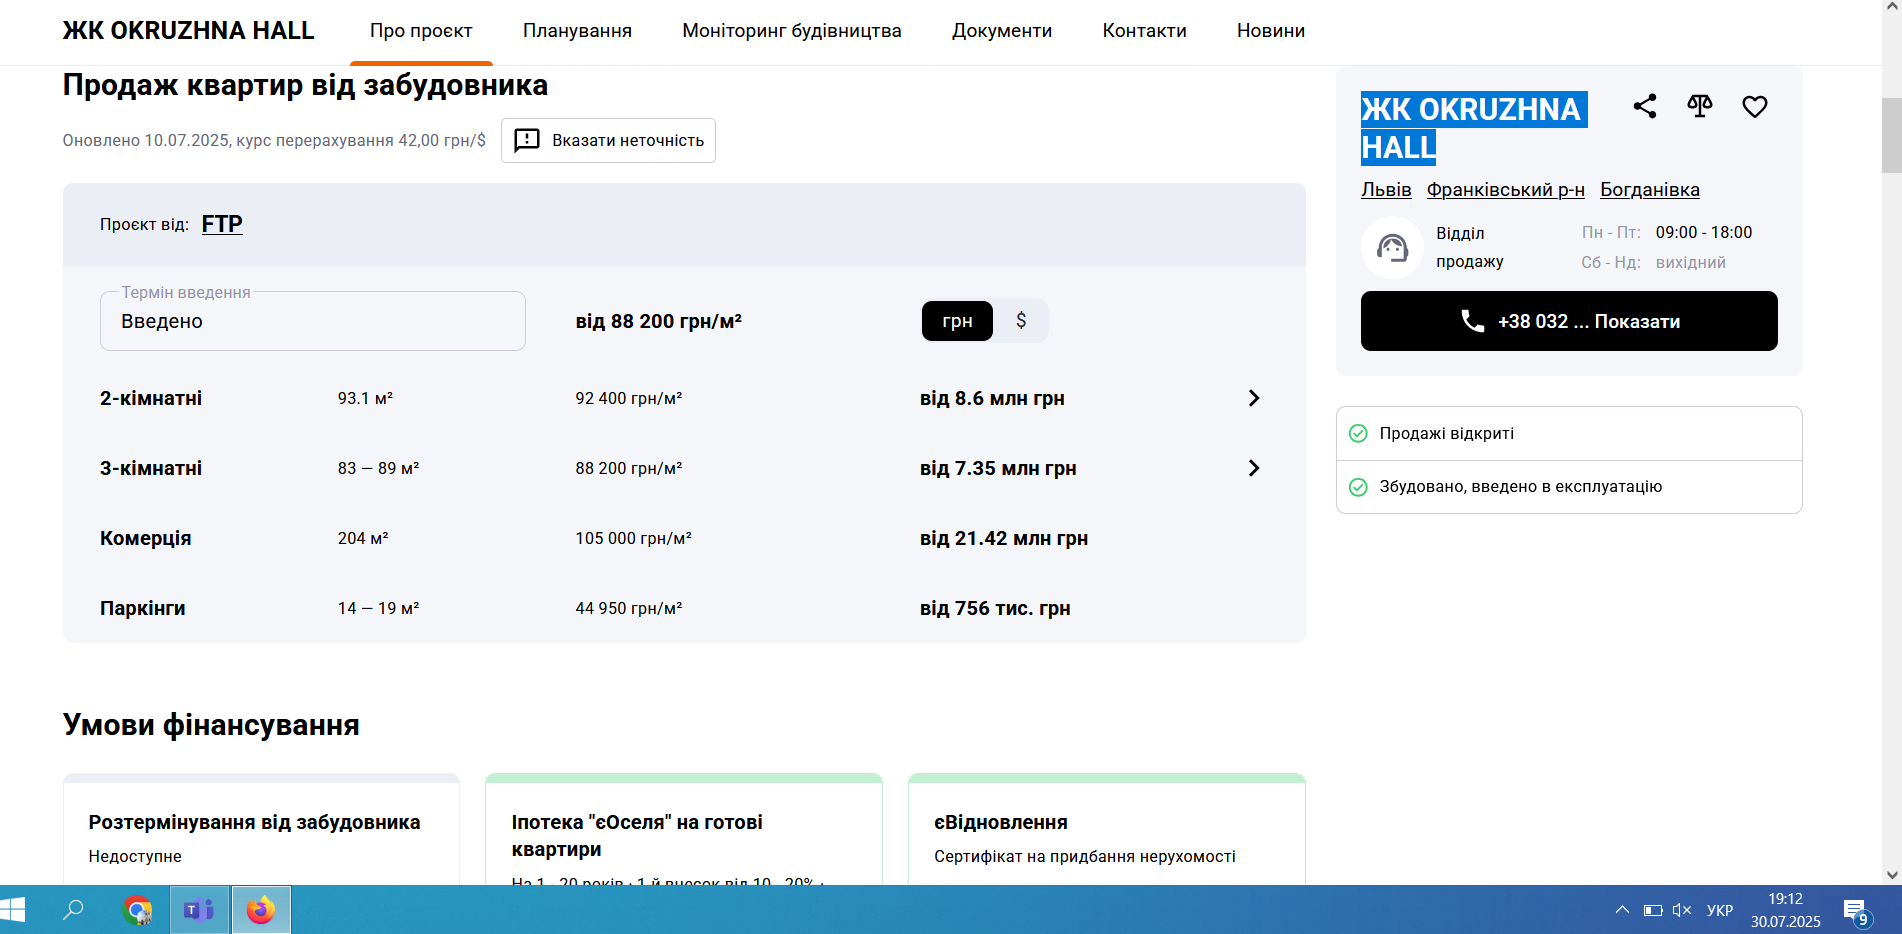Viewport: 1902px width, 934px height.
Task: Expand 3-кімнатні row chevron
Action: click(1254, 468)
